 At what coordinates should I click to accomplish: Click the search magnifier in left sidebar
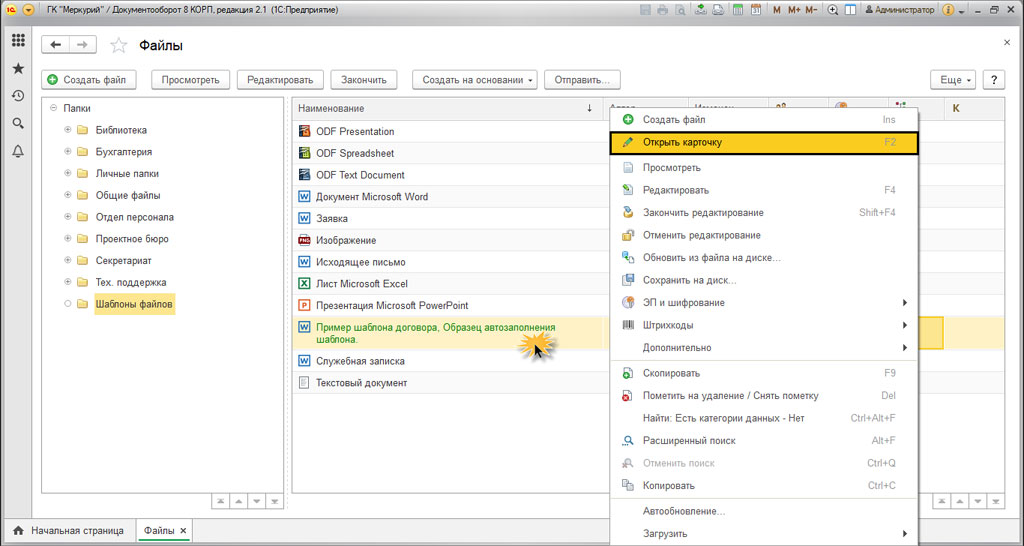coord(18,123)
